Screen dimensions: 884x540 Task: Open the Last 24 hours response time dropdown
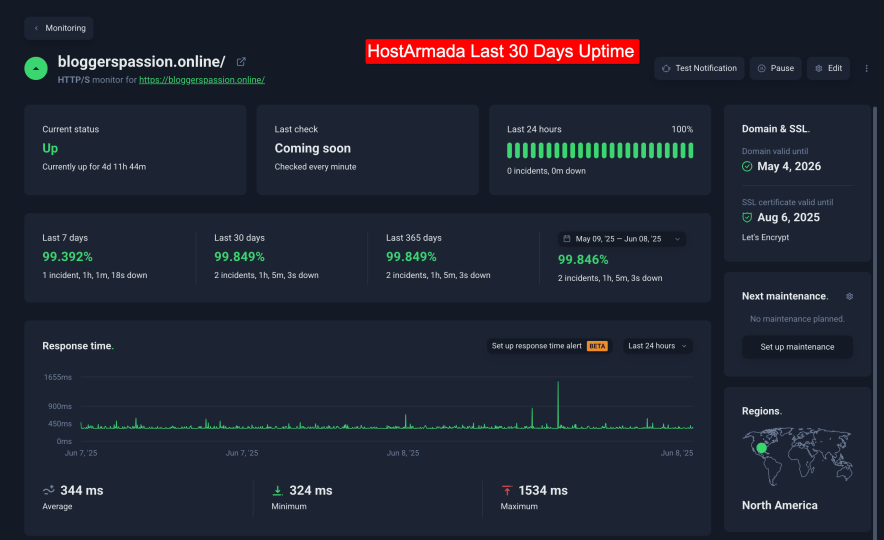click(657, 346)
